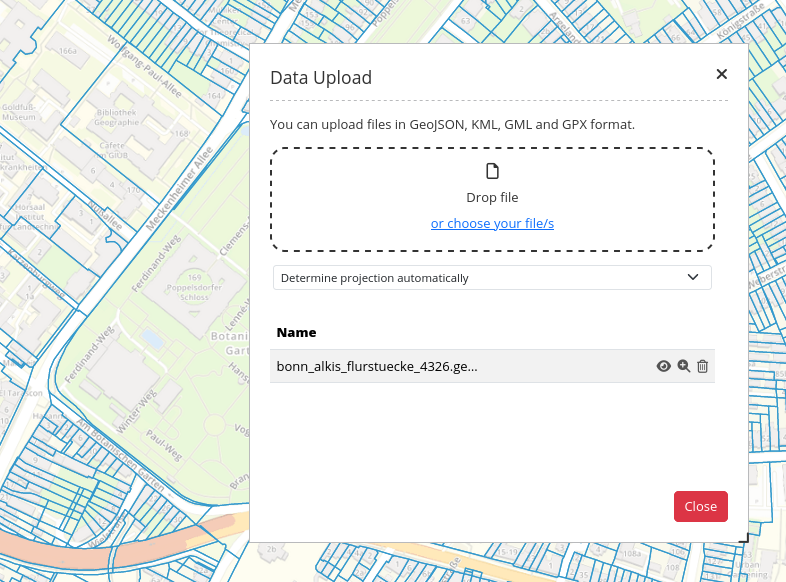Click the "Drop file" text area
Image resolution: width=786 pixels, height=582 pixels.
pos(492,197)
